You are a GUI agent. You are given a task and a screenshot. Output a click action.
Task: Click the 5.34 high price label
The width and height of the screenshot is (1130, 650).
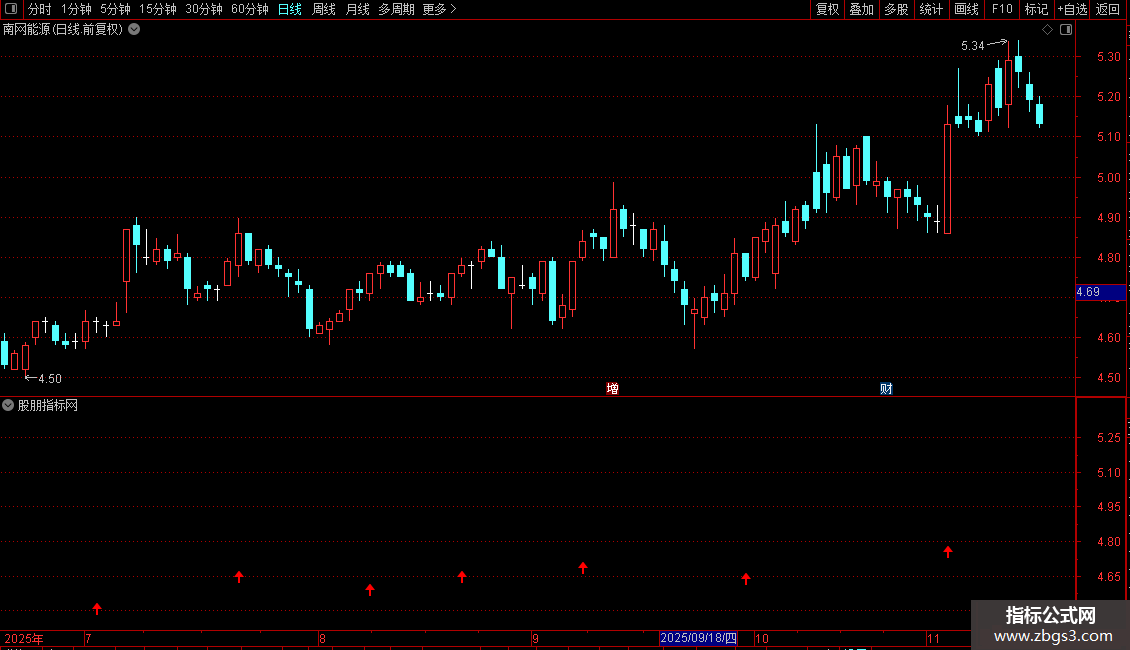tap(972, 46)
